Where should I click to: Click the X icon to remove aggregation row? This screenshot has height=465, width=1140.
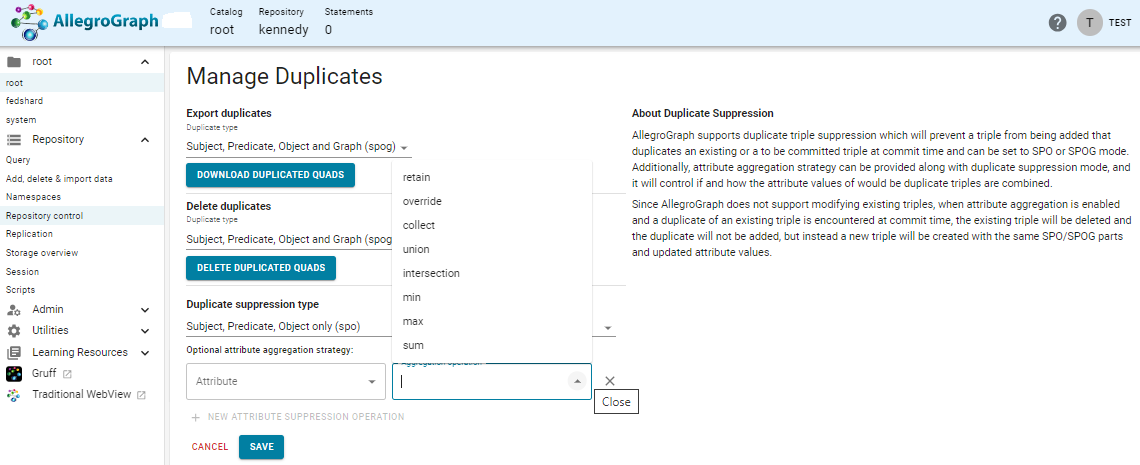[610, 381]
